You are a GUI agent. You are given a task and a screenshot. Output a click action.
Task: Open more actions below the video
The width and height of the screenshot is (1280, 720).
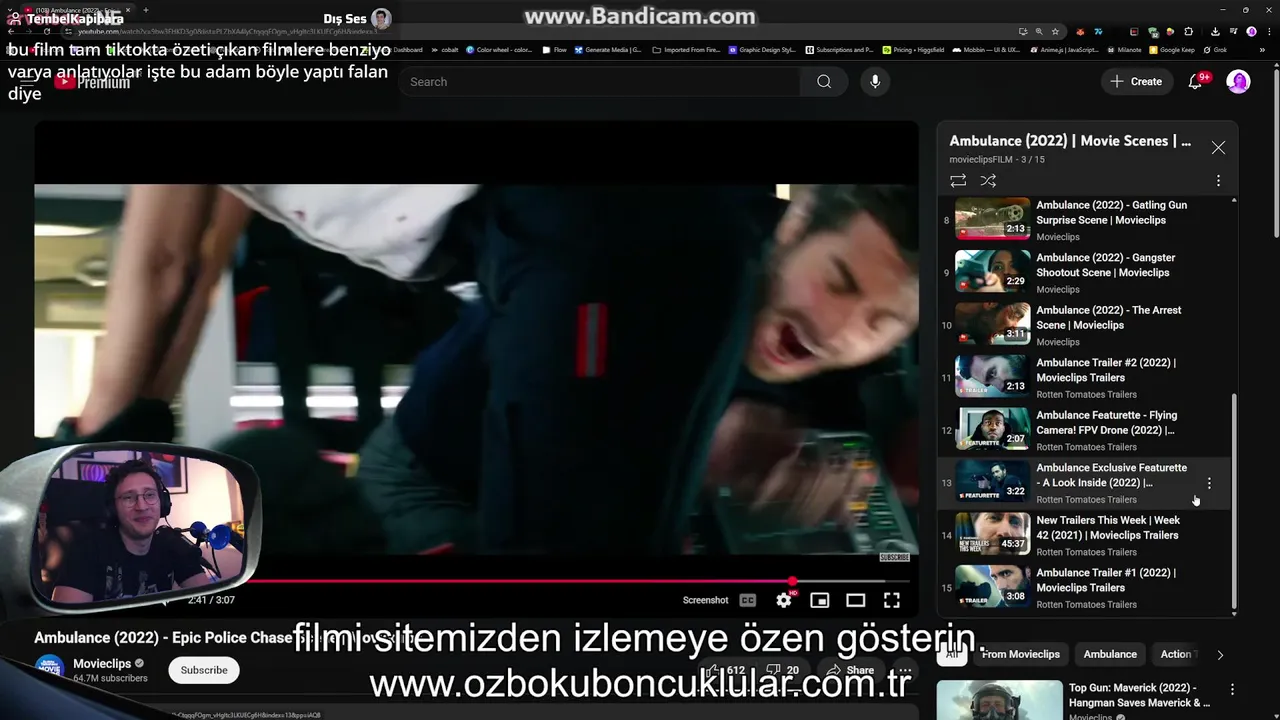click(905, 670)
